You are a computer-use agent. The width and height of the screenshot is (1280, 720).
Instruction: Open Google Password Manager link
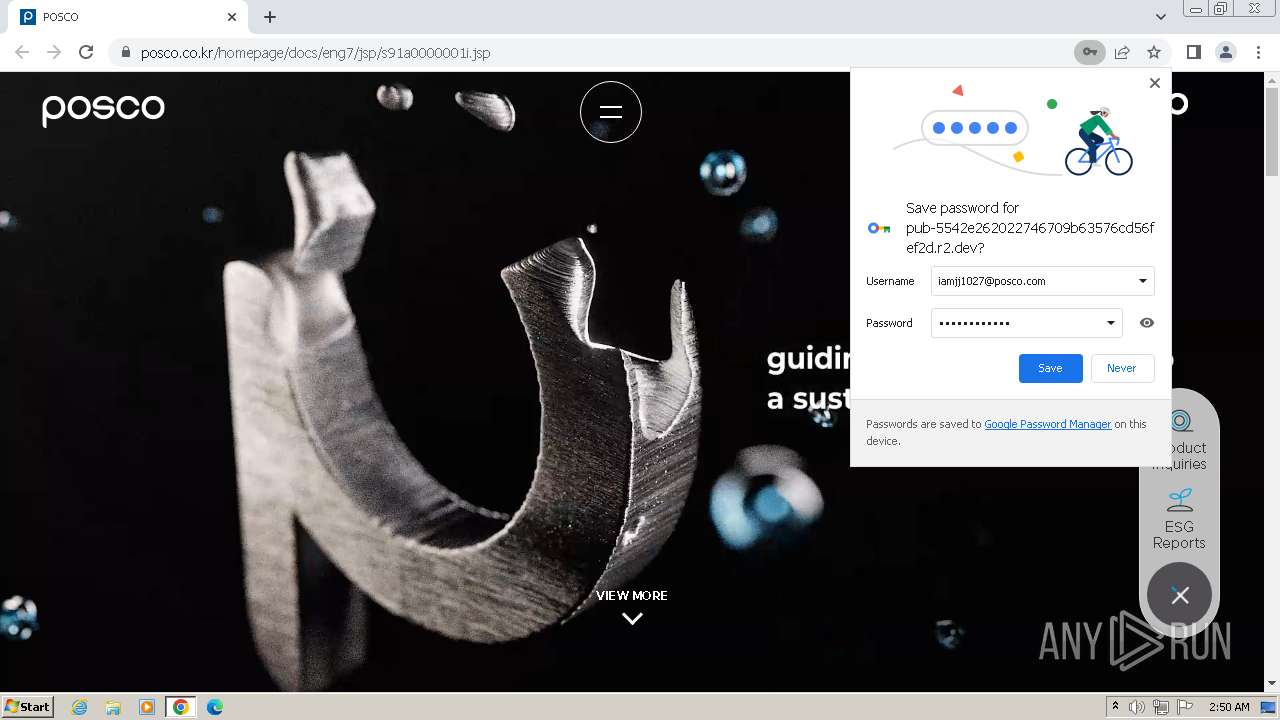(x=1048, y=424)
